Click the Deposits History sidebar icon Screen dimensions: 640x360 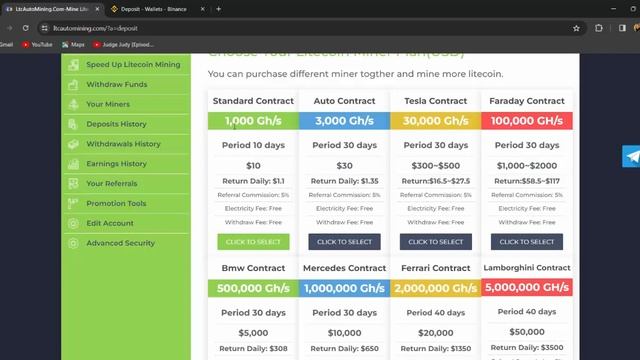(x=73, y=124)
